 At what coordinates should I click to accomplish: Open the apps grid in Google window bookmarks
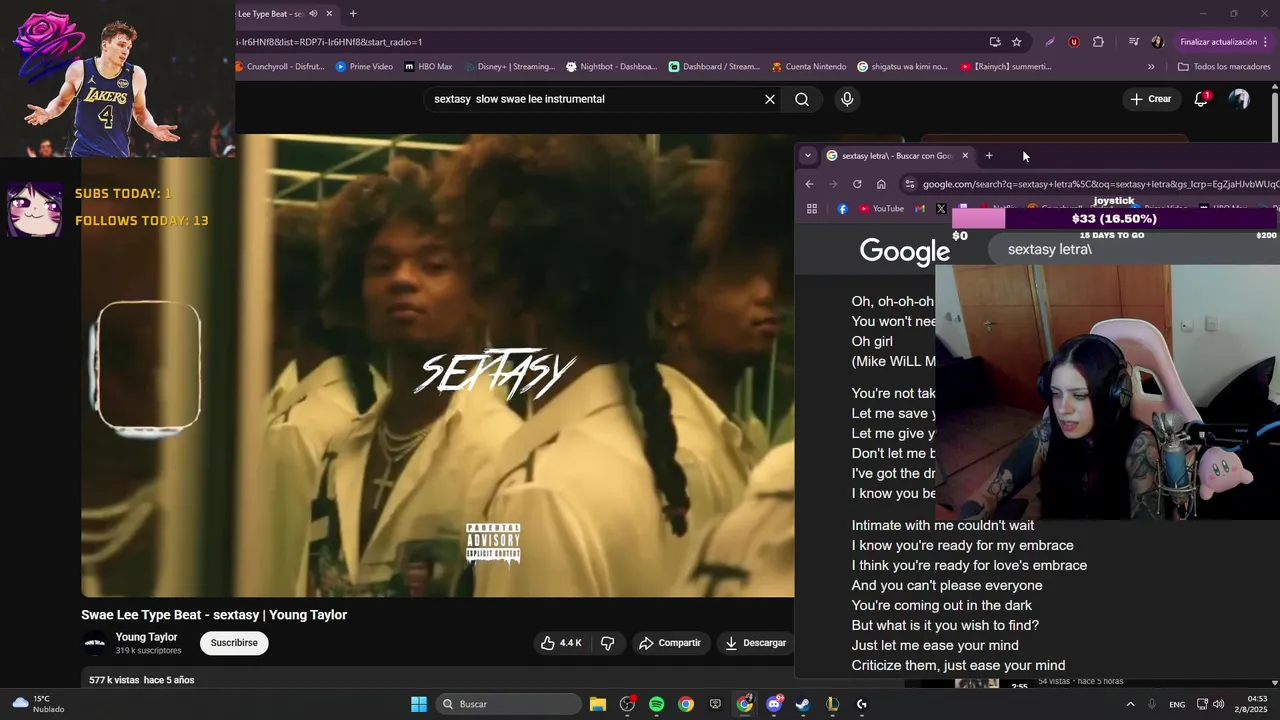tap(812, 209)
